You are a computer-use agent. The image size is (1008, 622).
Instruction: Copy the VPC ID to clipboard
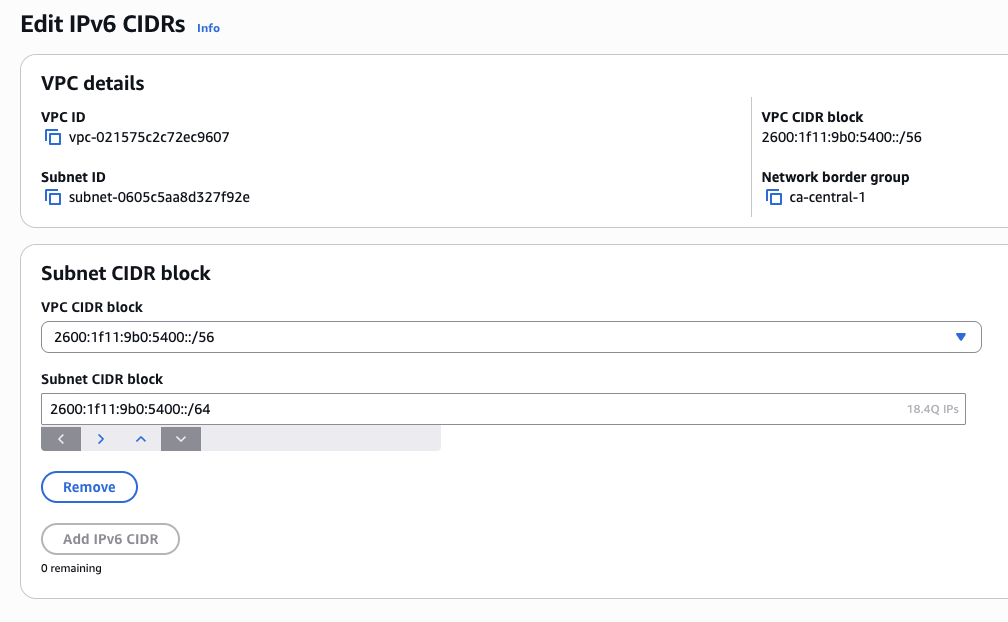click(53, 138)
